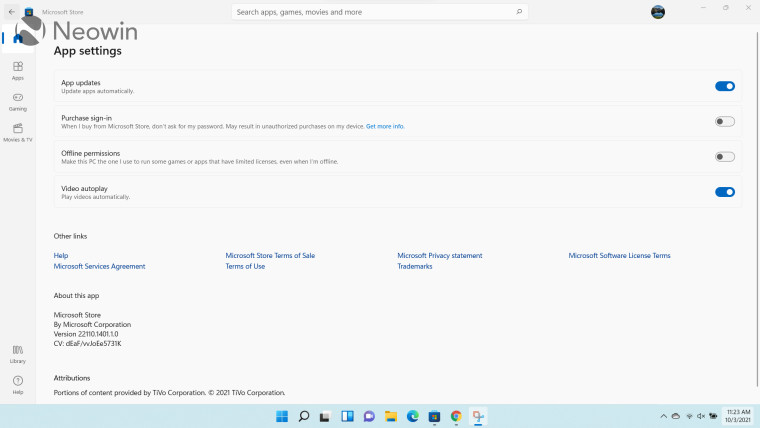
Task: Show hidden system tray icons
Action: (x=664, y=416)
